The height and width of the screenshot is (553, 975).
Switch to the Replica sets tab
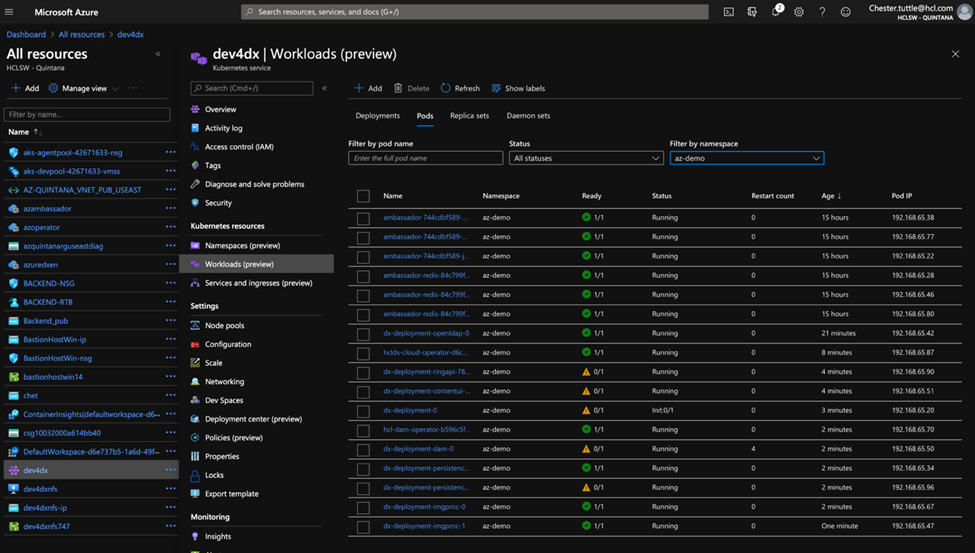point(469,116)
